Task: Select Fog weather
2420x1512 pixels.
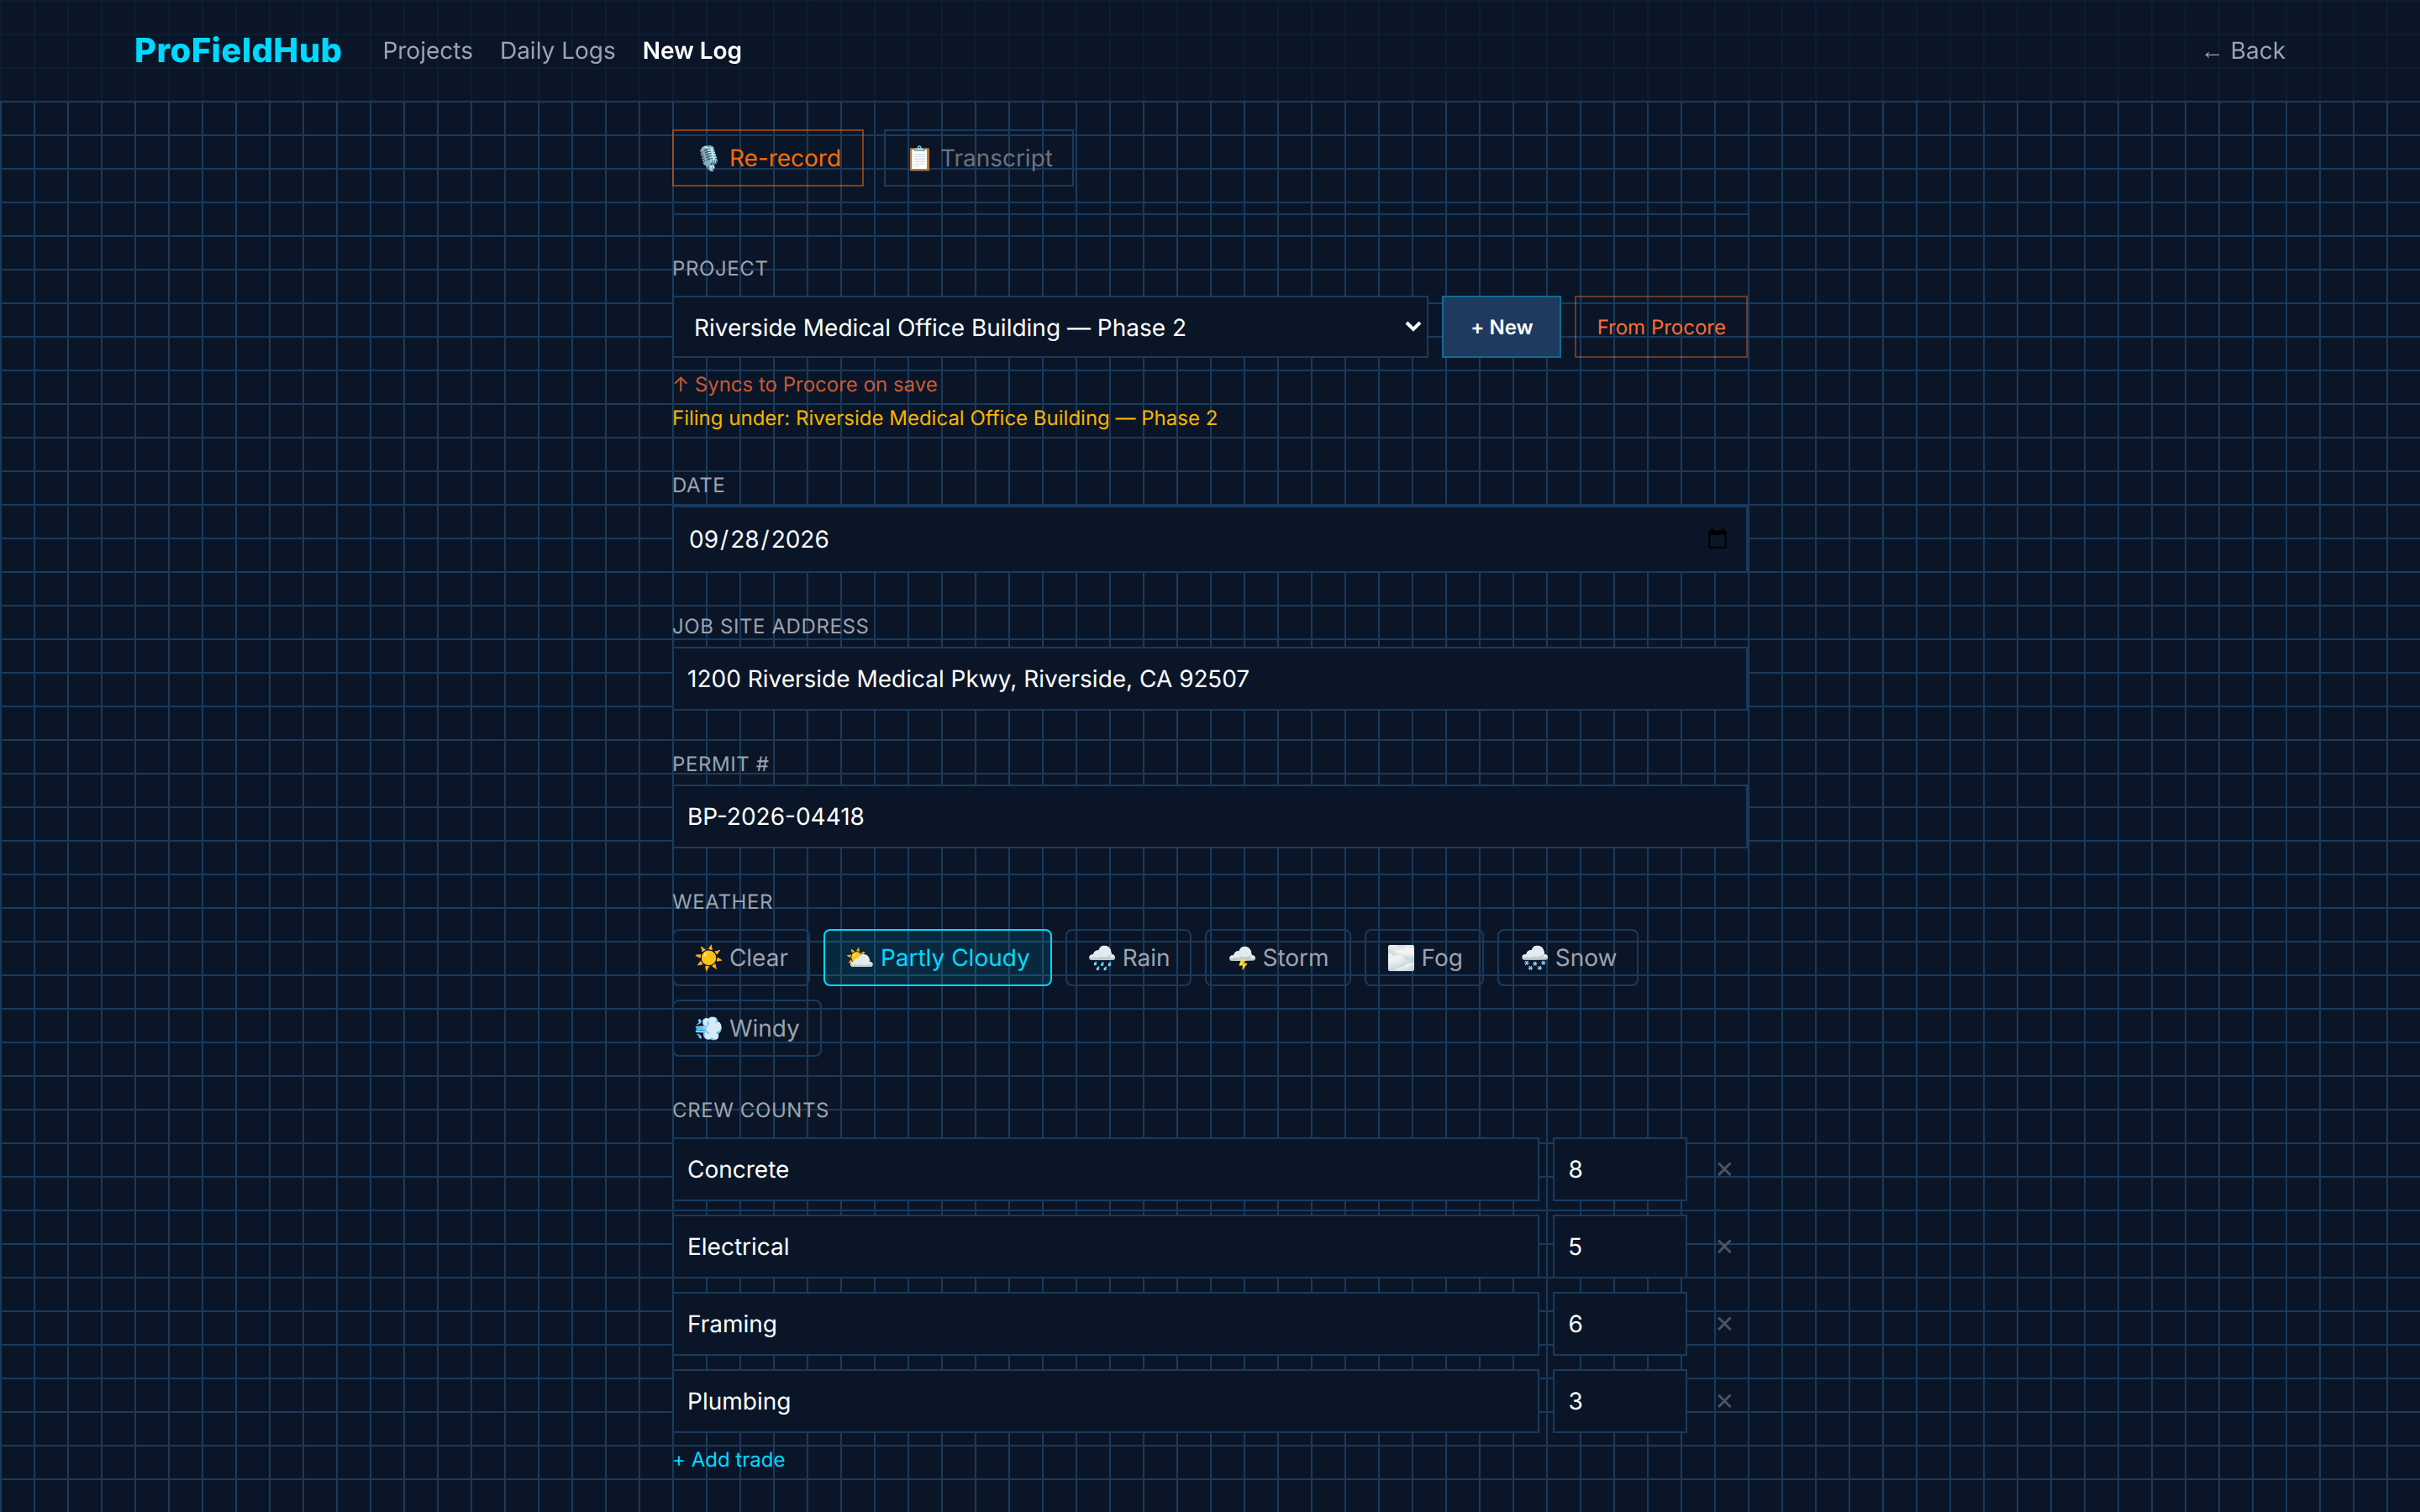Action: coord(1424,958)
